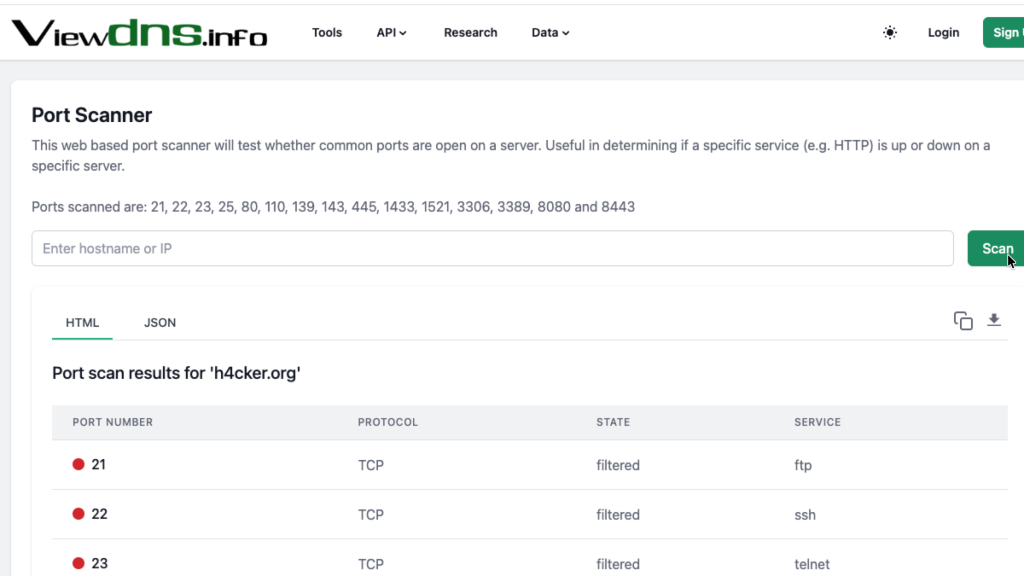Screen dimensions: 1024x576
Task: Focus the Enter hostname or IP field
Action: tap(492, 248)
